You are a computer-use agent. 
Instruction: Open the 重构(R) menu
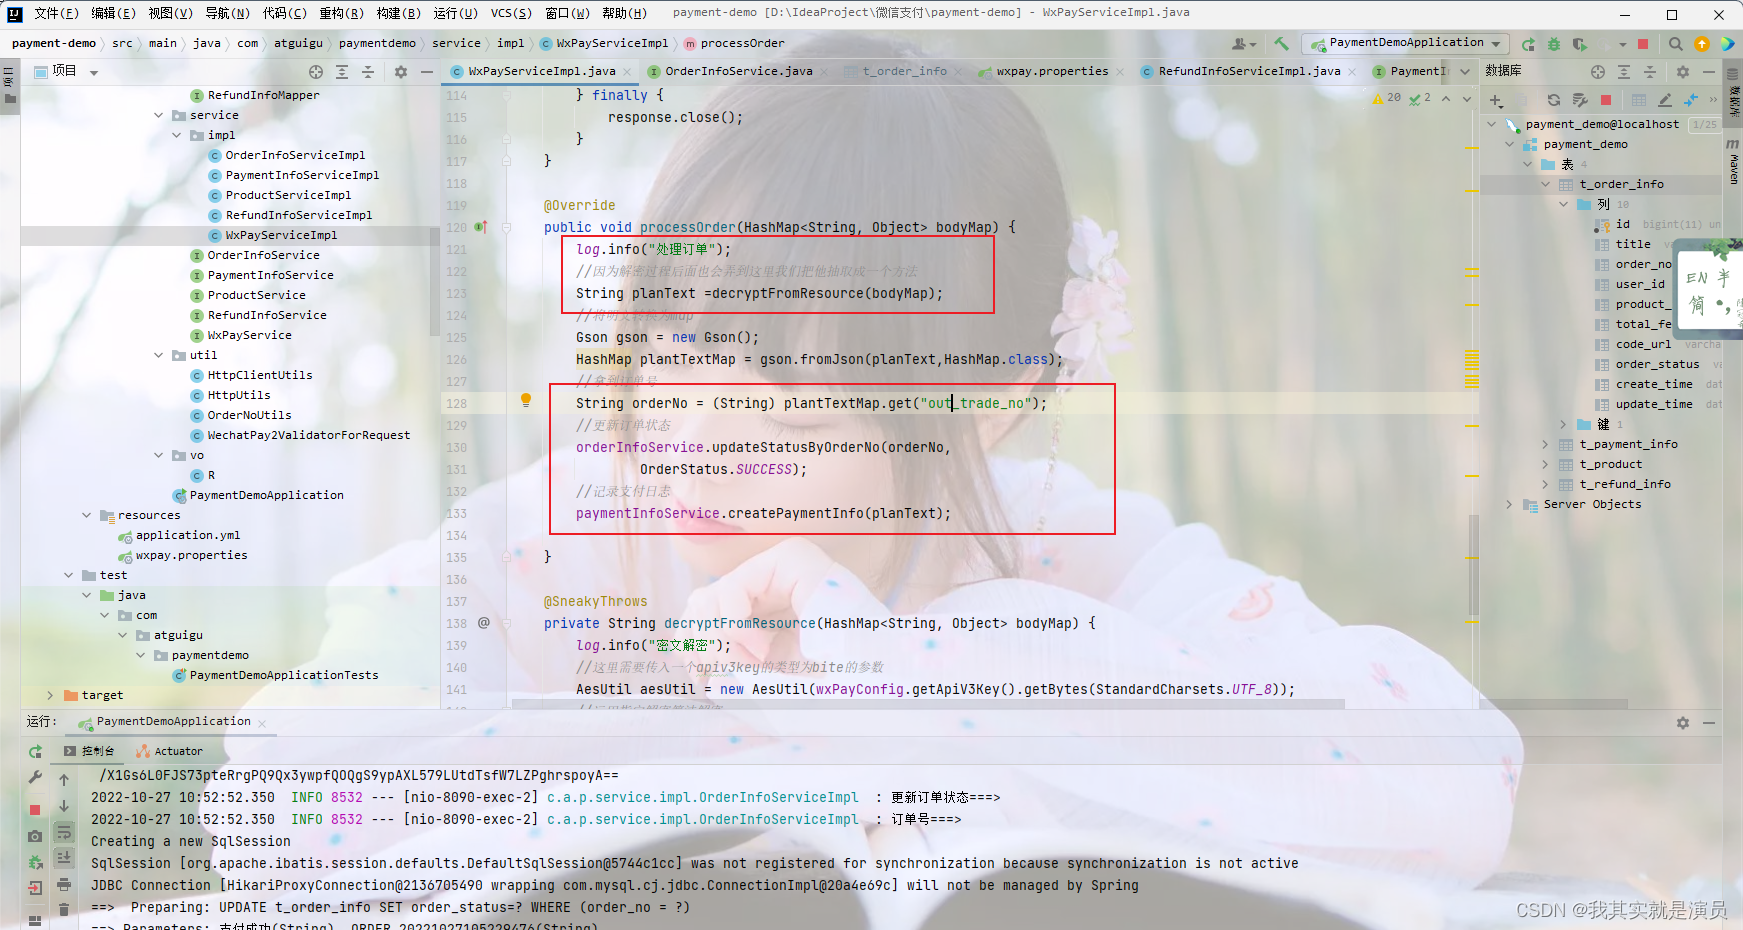pyautogui.click(x=342, y=13)
